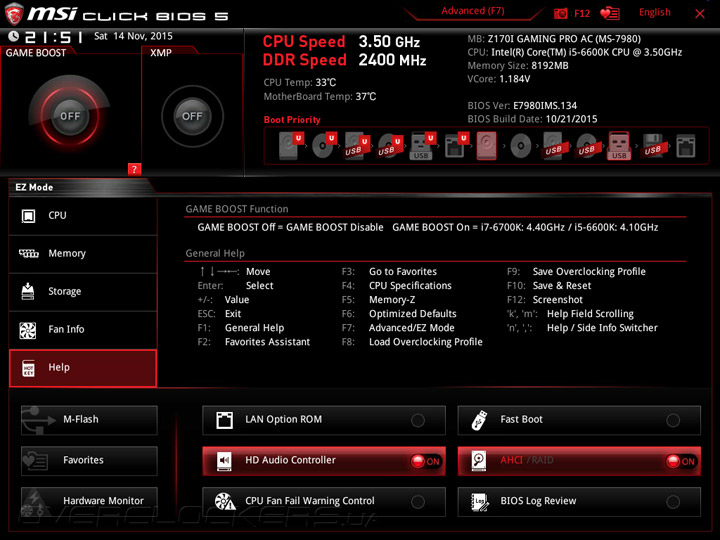Open the CPU section in EZ Mode
The width and height of the screenshot is (720, 540).
(x=83, y=216)
